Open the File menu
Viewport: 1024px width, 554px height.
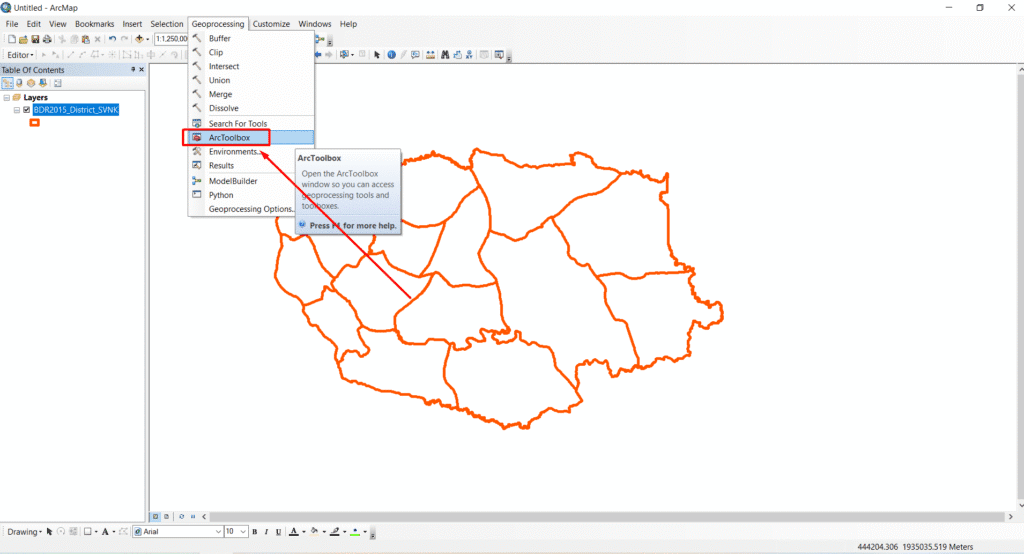pyautogui.click(x=12, y=24)
